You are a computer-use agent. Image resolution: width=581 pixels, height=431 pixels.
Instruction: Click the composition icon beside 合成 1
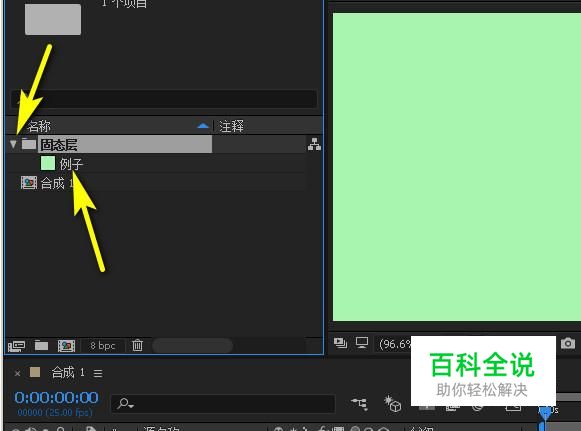point(29,183)
